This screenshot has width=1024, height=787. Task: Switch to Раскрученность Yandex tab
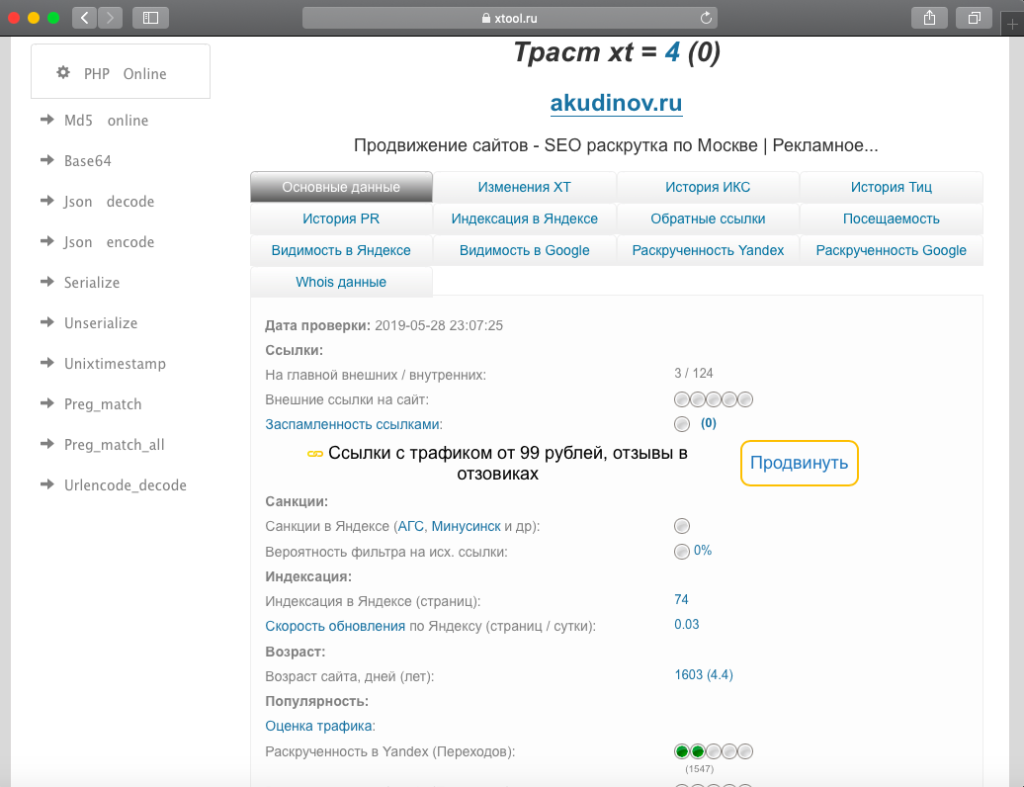click(708, 250)
